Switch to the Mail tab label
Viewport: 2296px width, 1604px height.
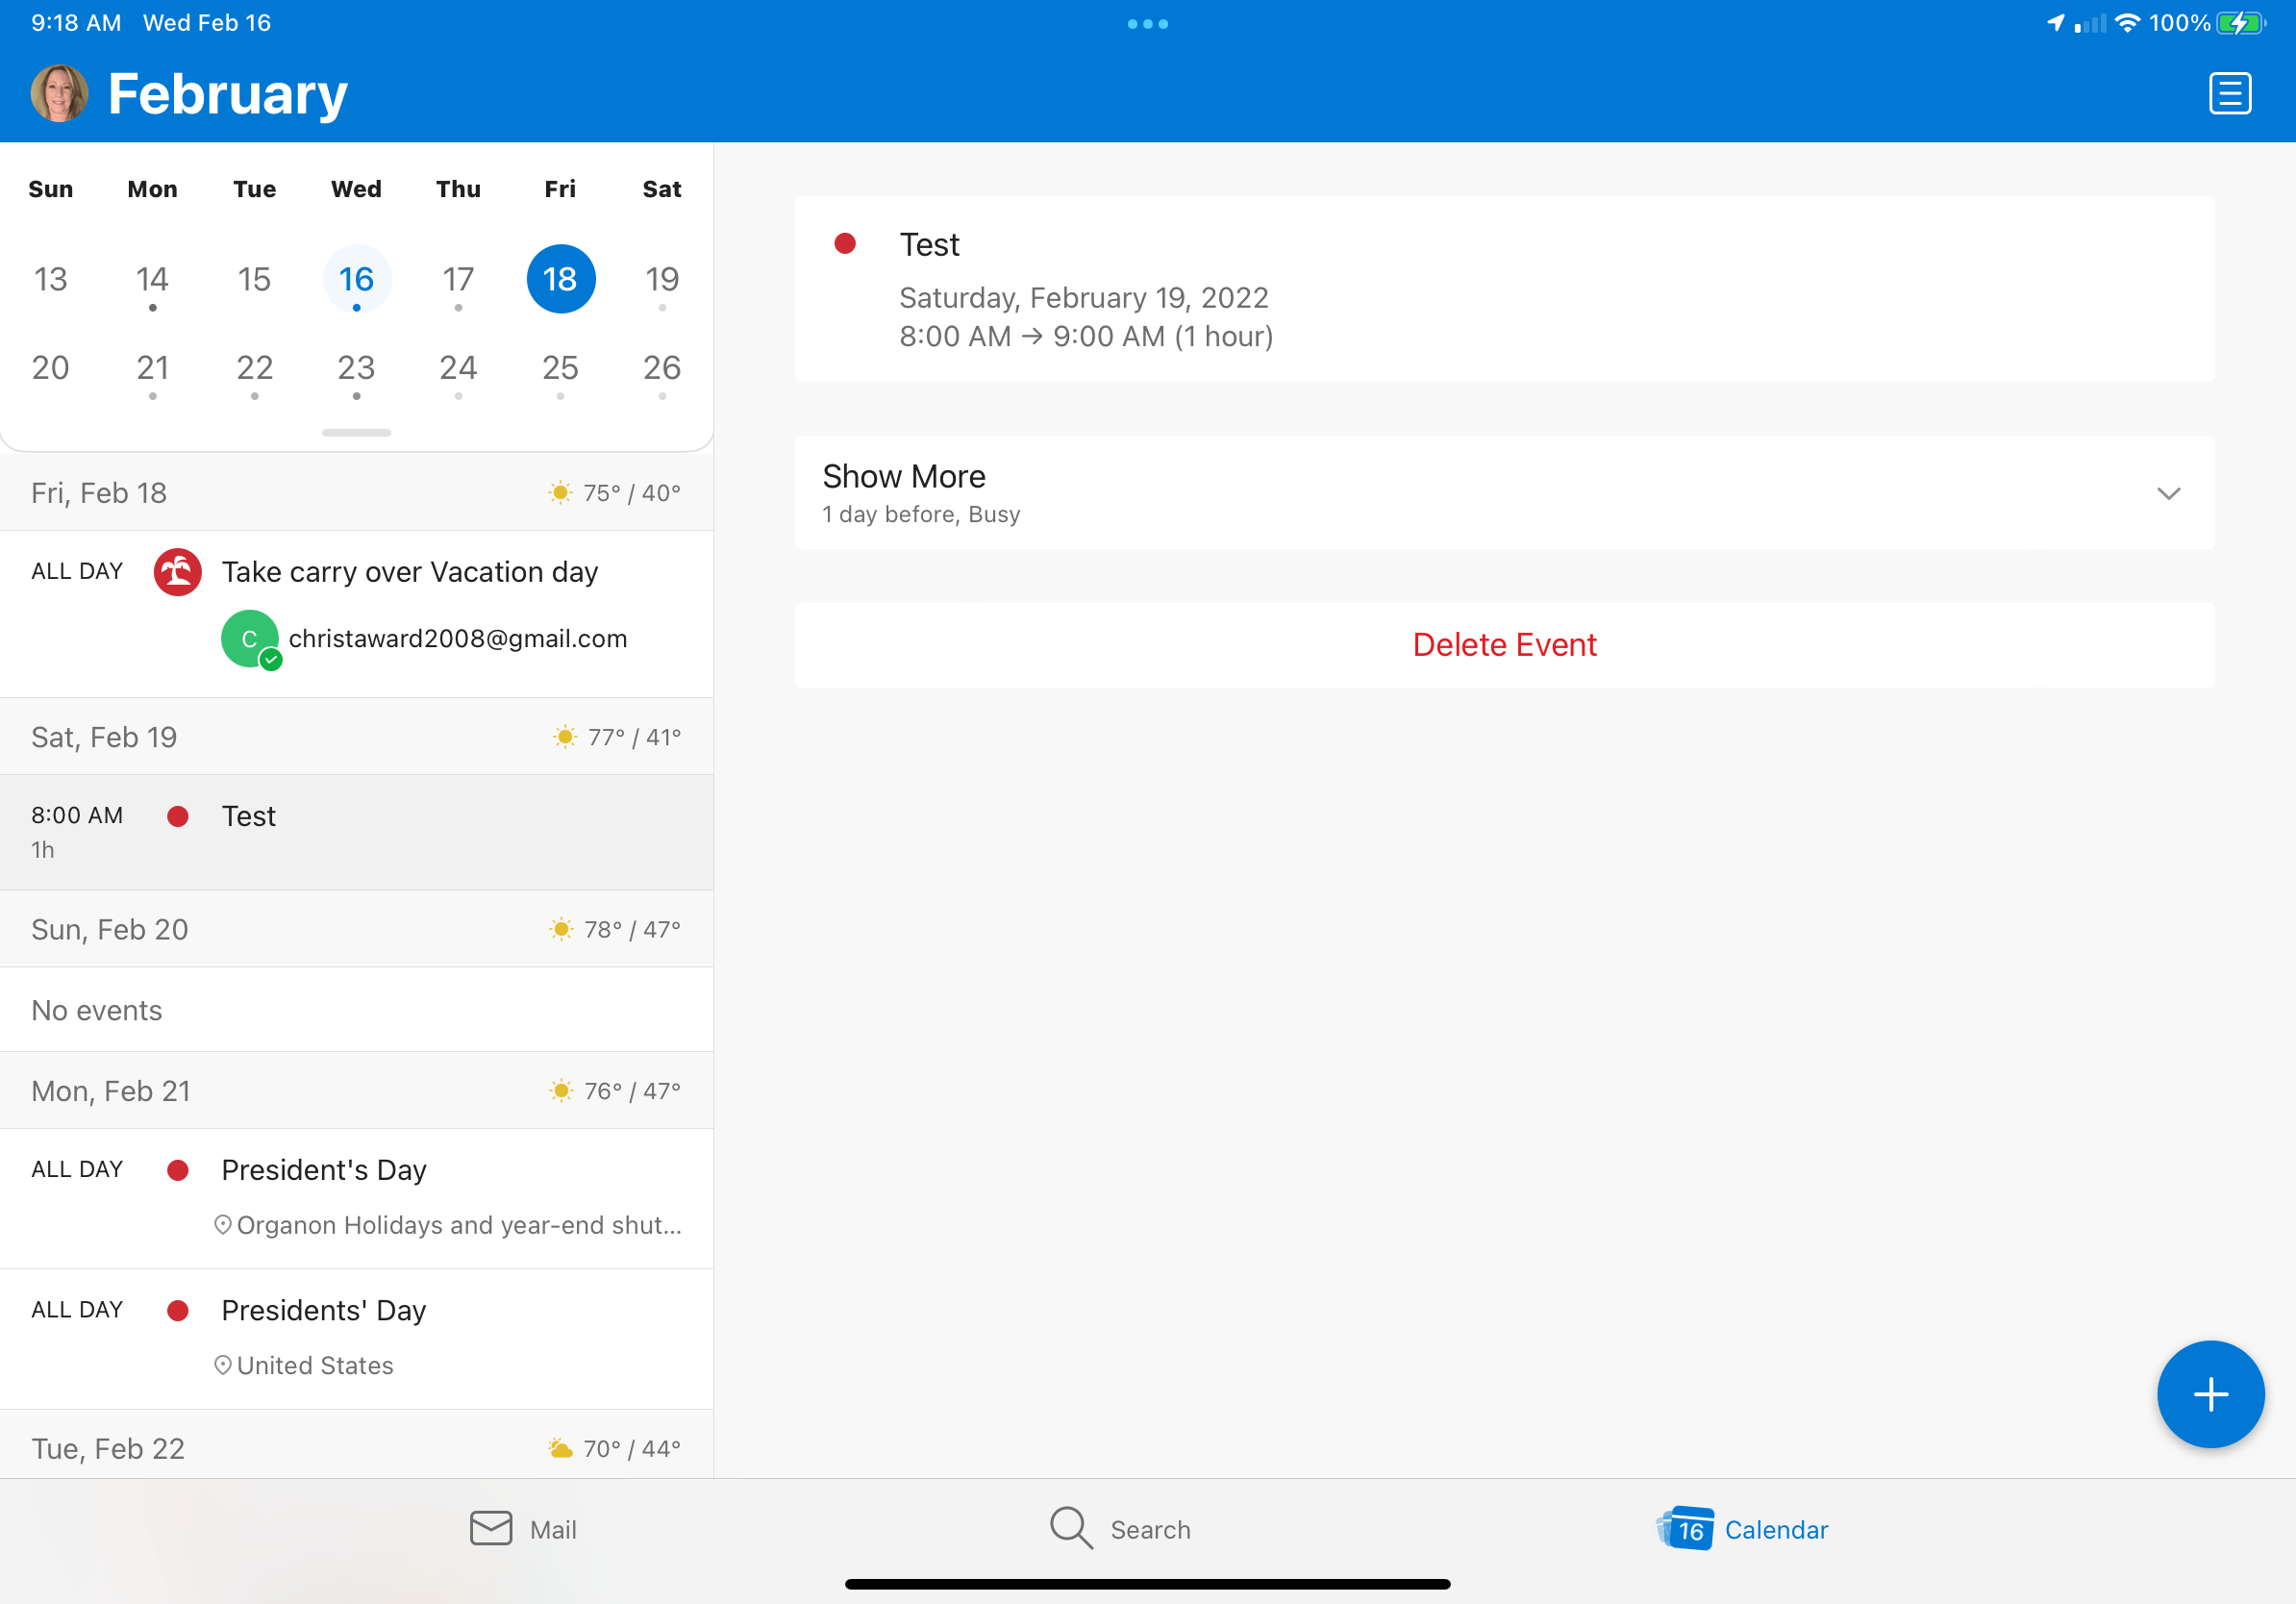coord(553,1529)
